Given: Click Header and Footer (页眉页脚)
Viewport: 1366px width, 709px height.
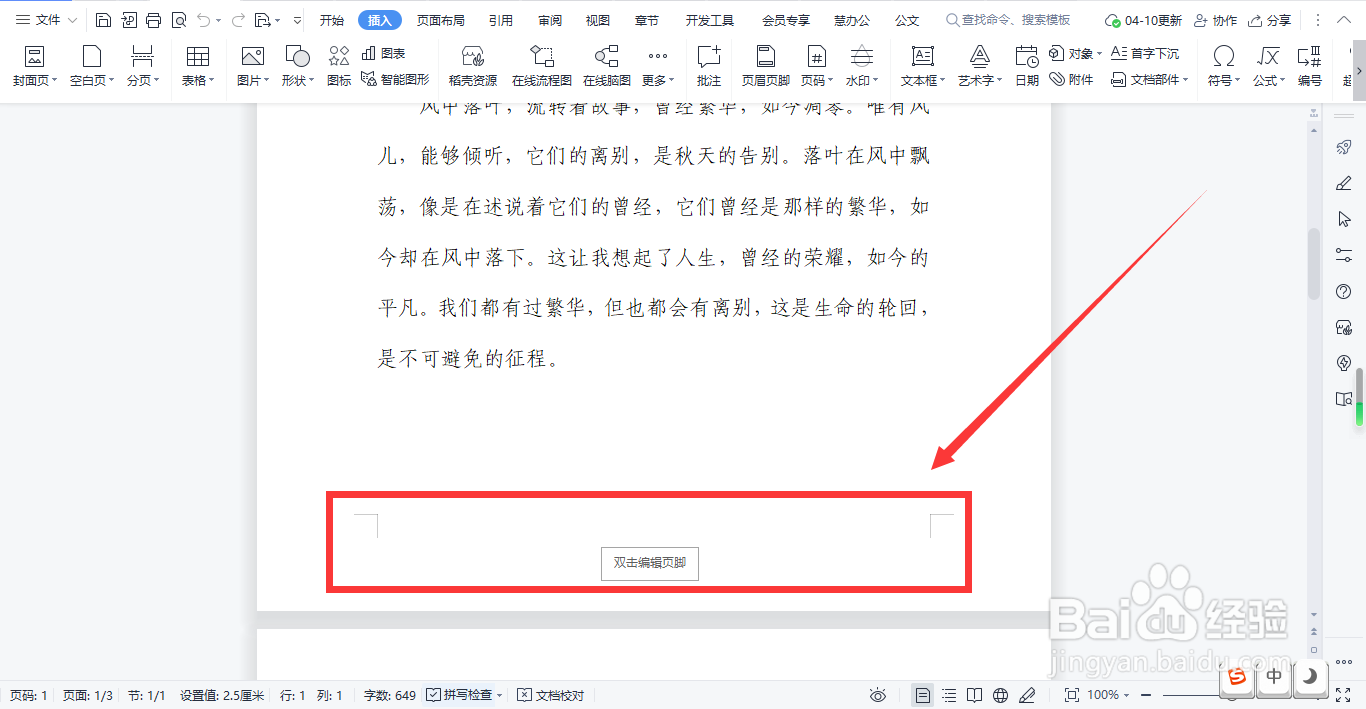Looking at the screenshot, I should [x=766, y=66].
